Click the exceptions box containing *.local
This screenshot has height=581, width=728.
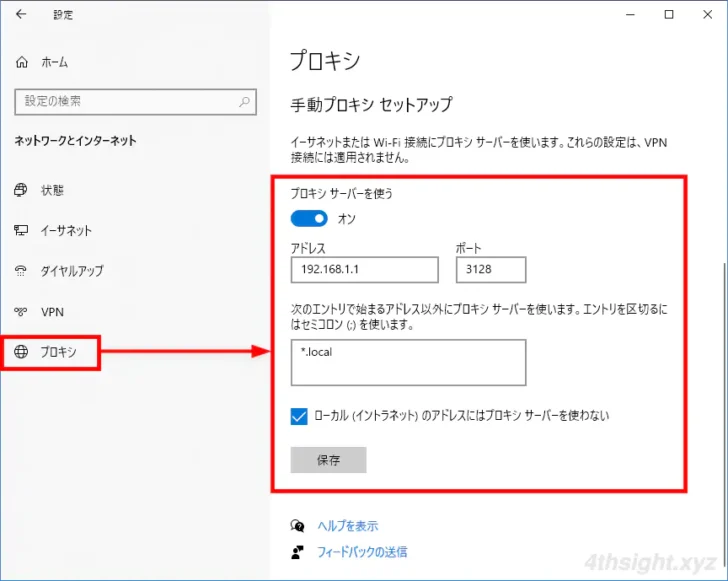tap(408, 363)
